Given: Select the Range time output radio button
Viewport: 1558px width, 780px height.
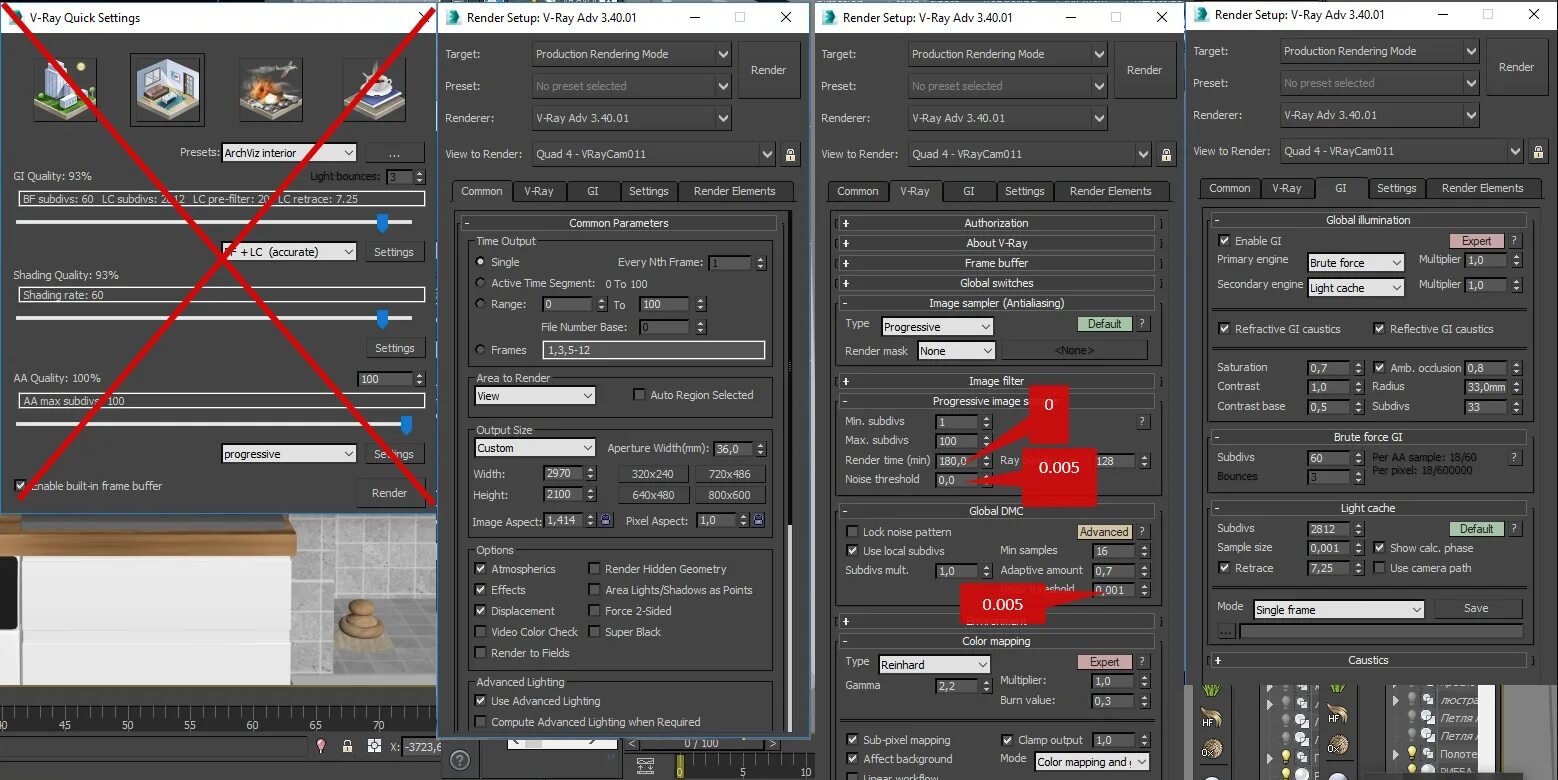Looking at the screenshot, I should (x=481, y=304).
